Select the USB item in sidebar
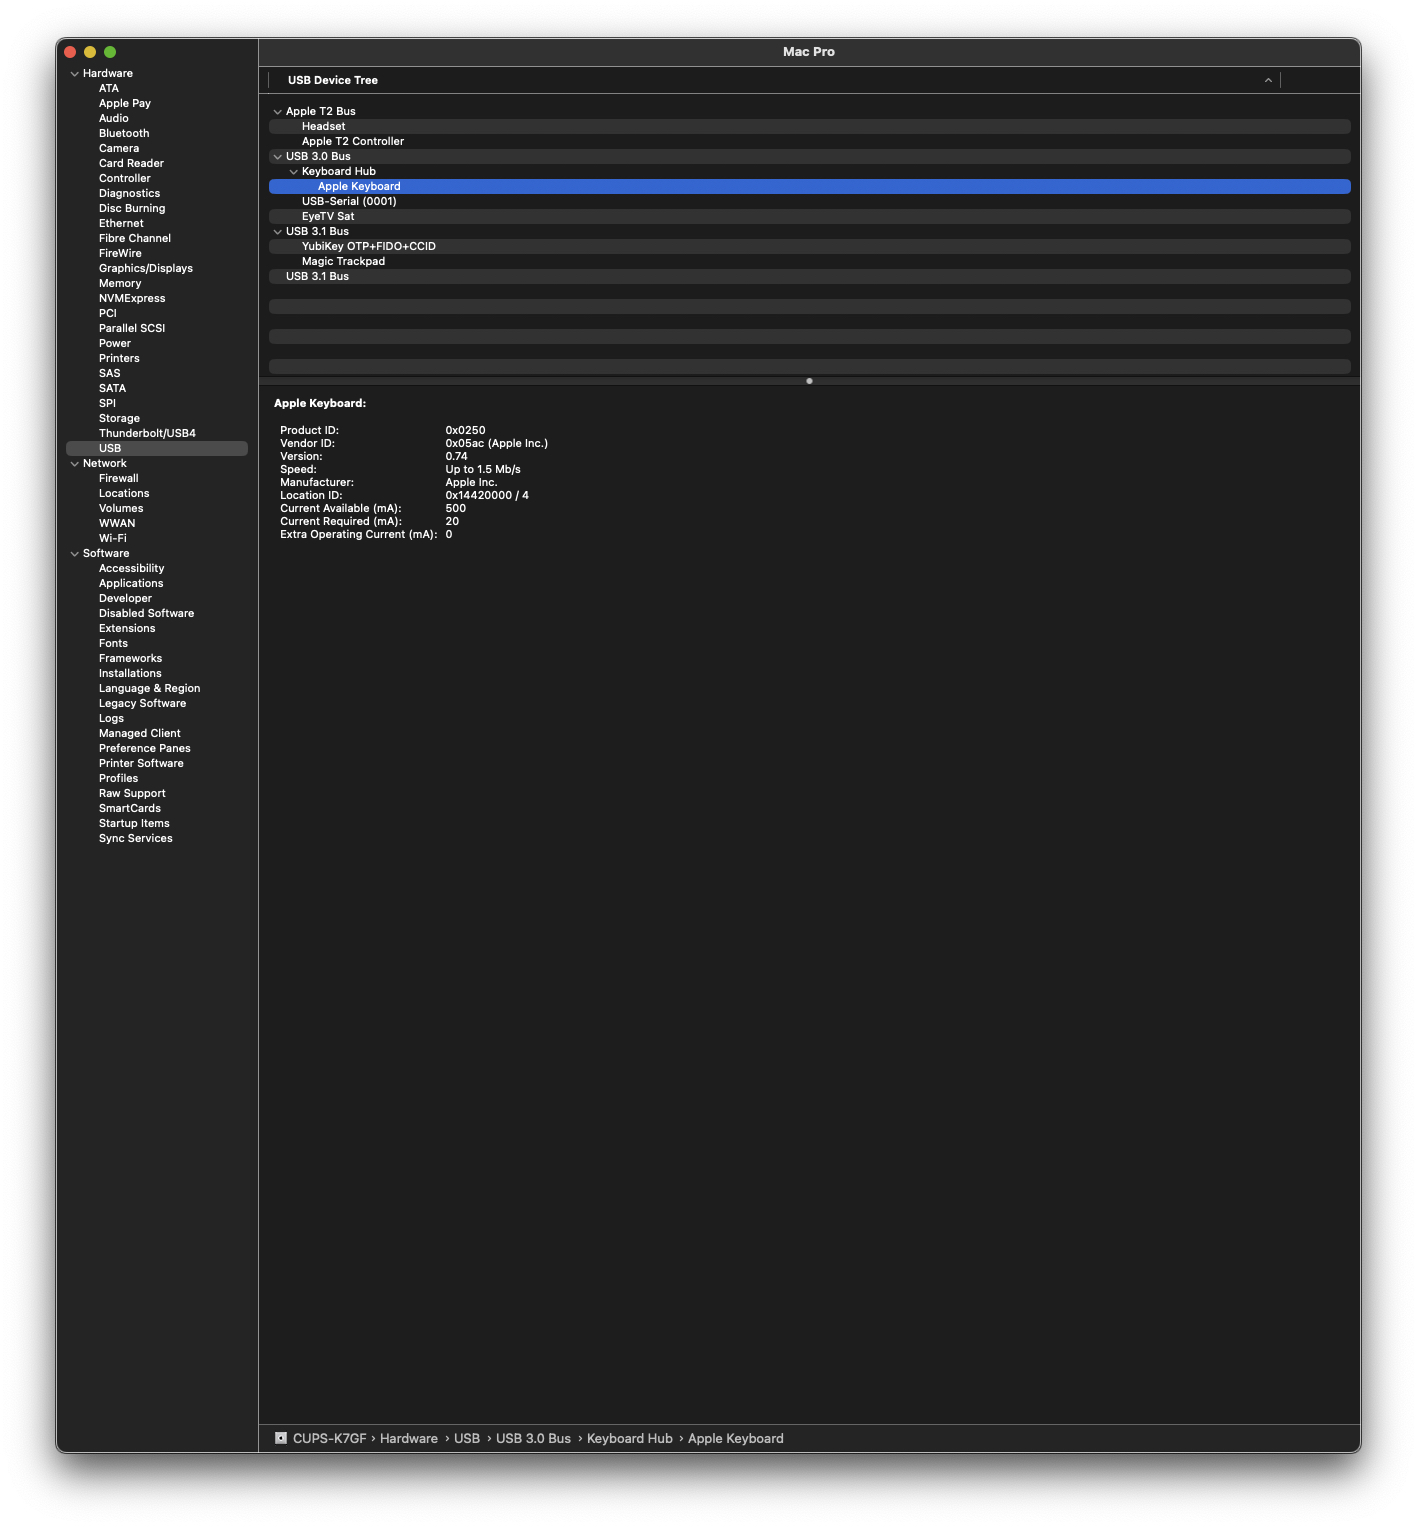Screen dimensions: 1417x1527 (x=157, y=449)
